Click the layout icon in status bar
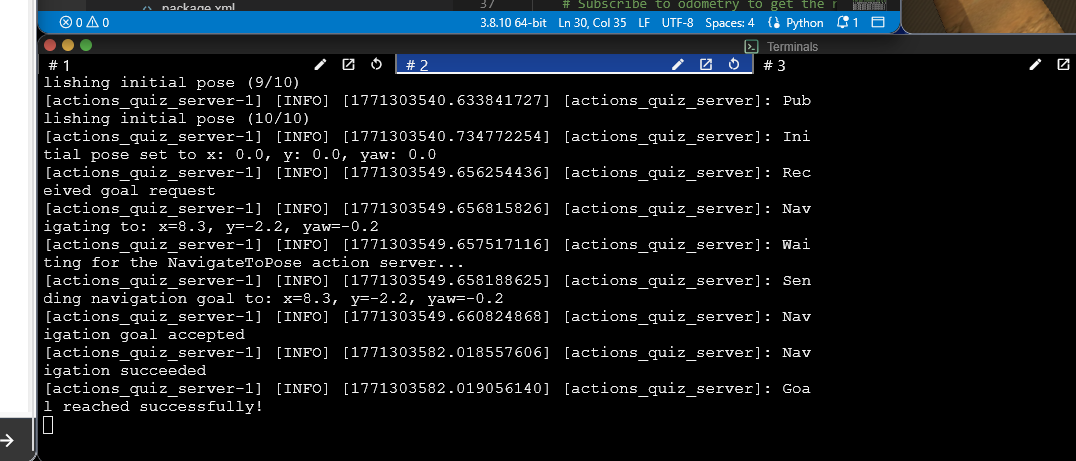1076x461 pixels. click(878, 22)
